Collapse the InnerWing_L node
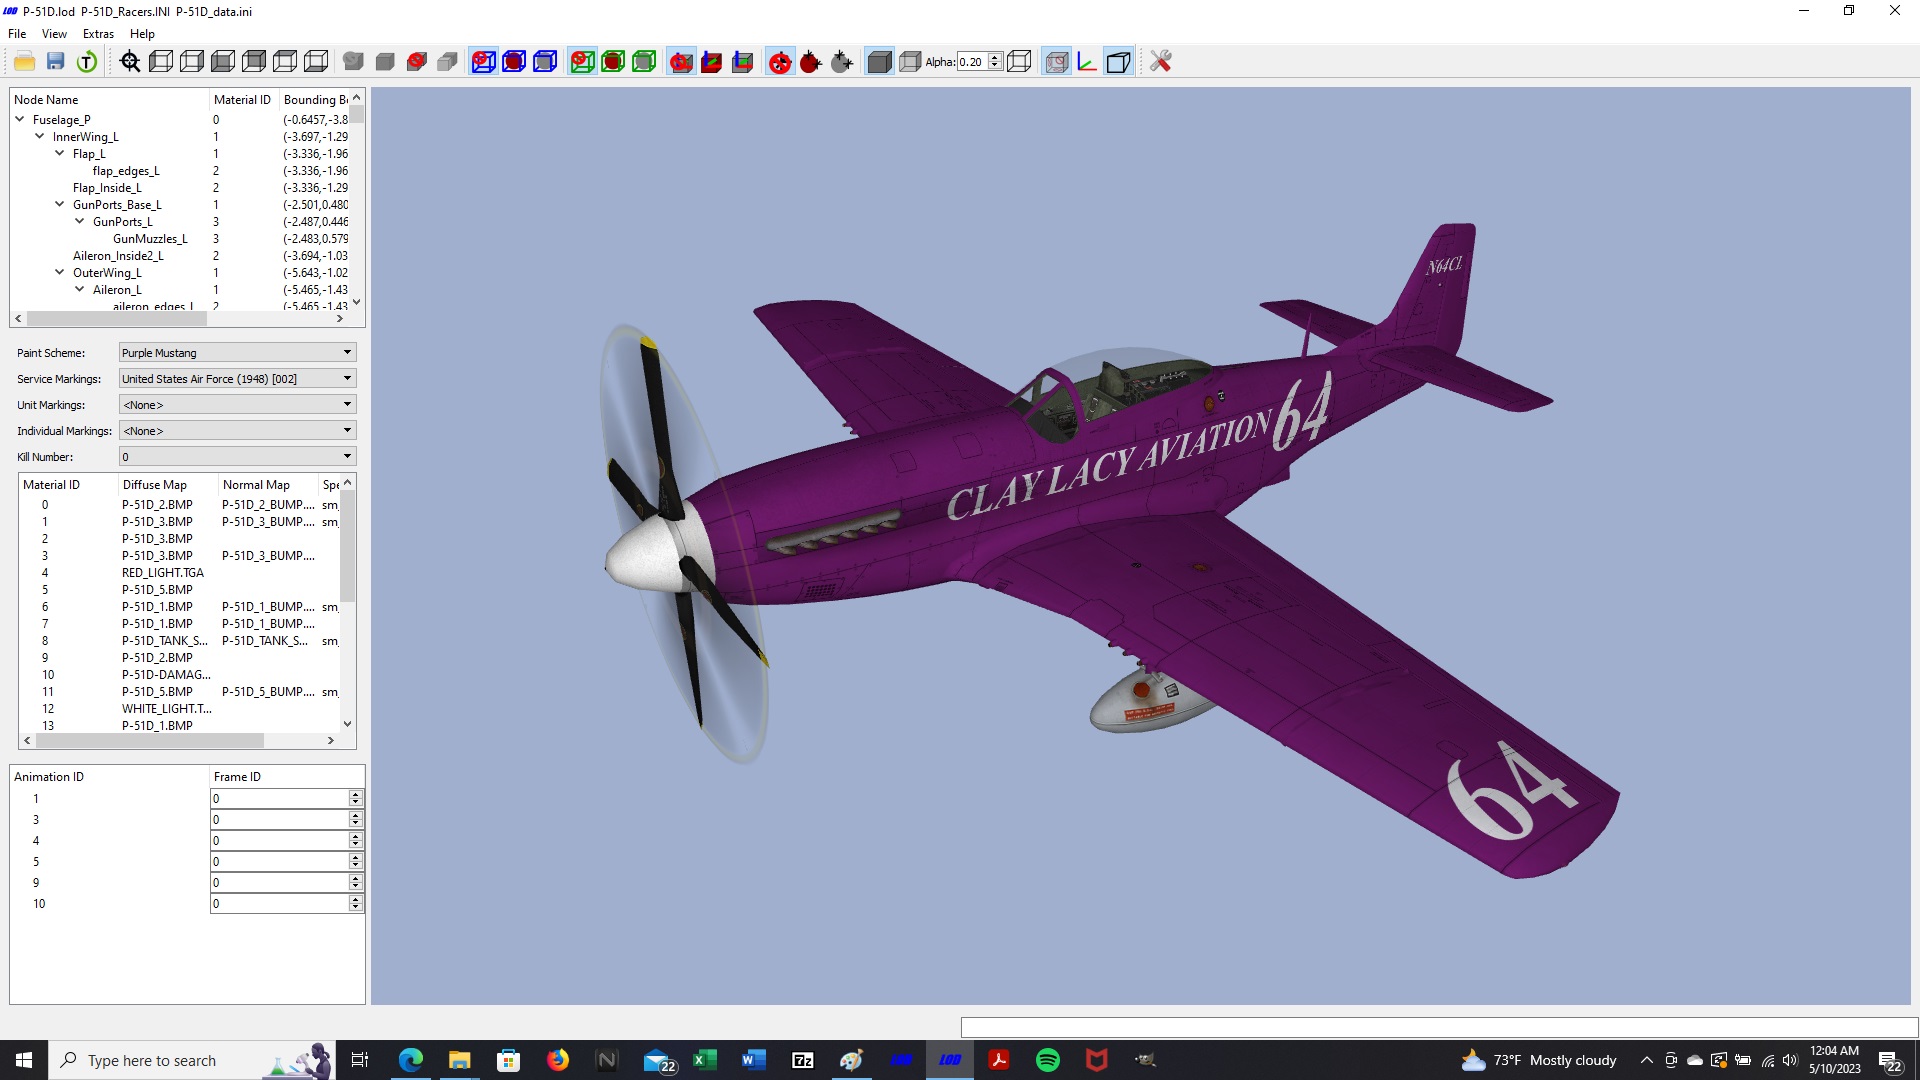Image resolution: width=1920 pixels, height=1080 pixels. (x=39, y=136)
